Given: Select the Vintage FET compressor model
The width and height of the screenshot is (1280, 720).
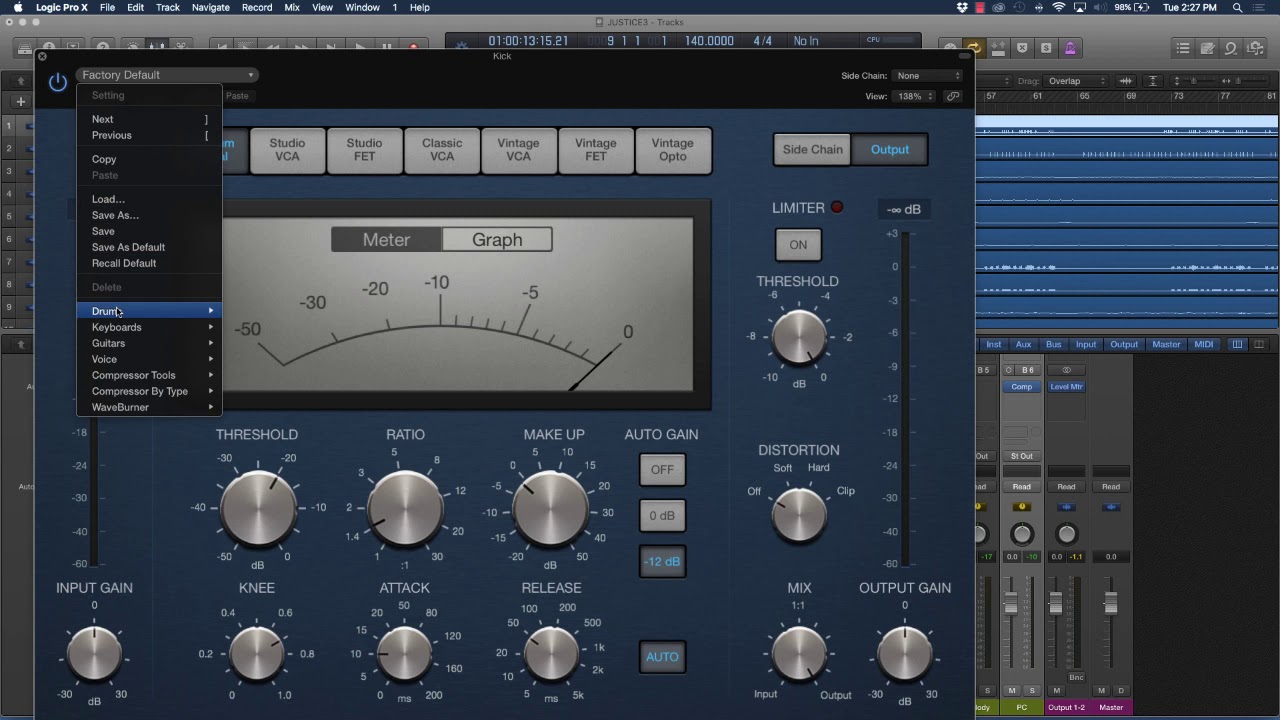Looking at the screenshot, I should pos(595,150).
